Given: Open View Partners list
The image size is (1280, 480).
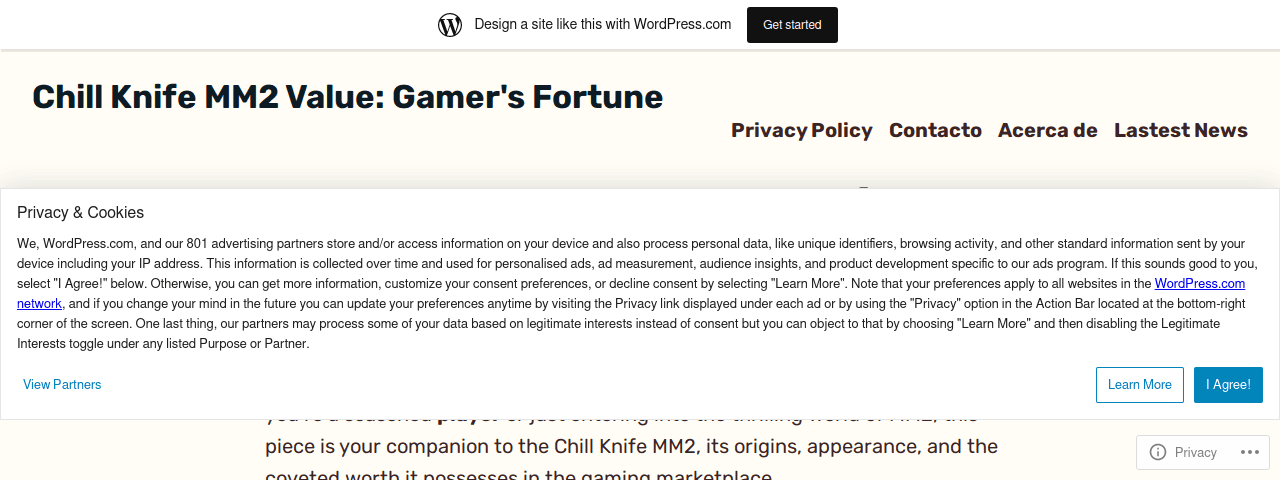Looking at the screenshot, I should [62, 385].
